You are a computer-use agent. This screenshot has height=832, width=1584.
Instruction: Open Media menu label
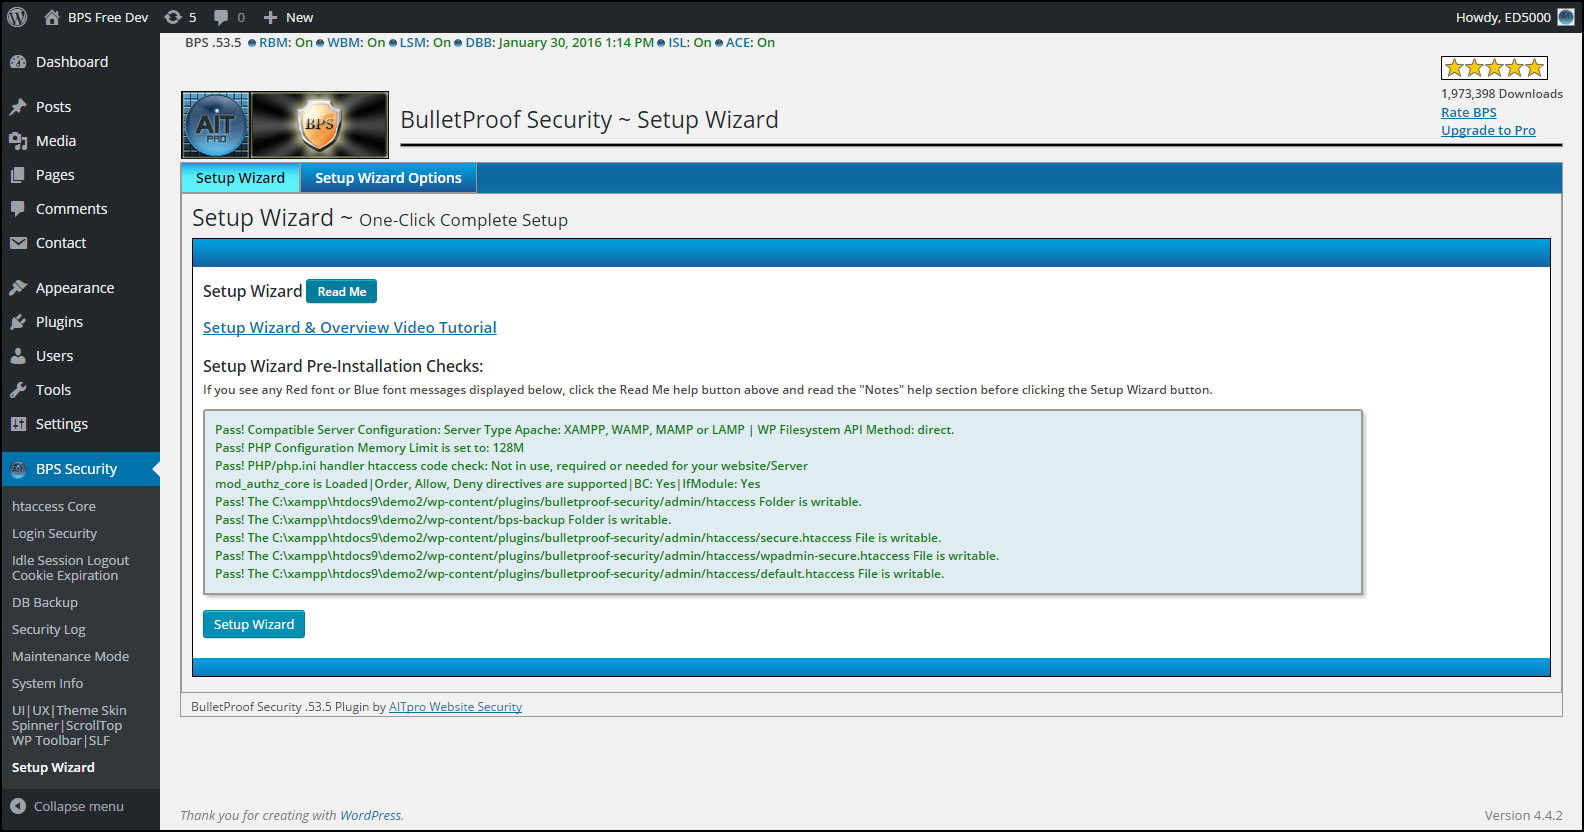pos(56,141)
